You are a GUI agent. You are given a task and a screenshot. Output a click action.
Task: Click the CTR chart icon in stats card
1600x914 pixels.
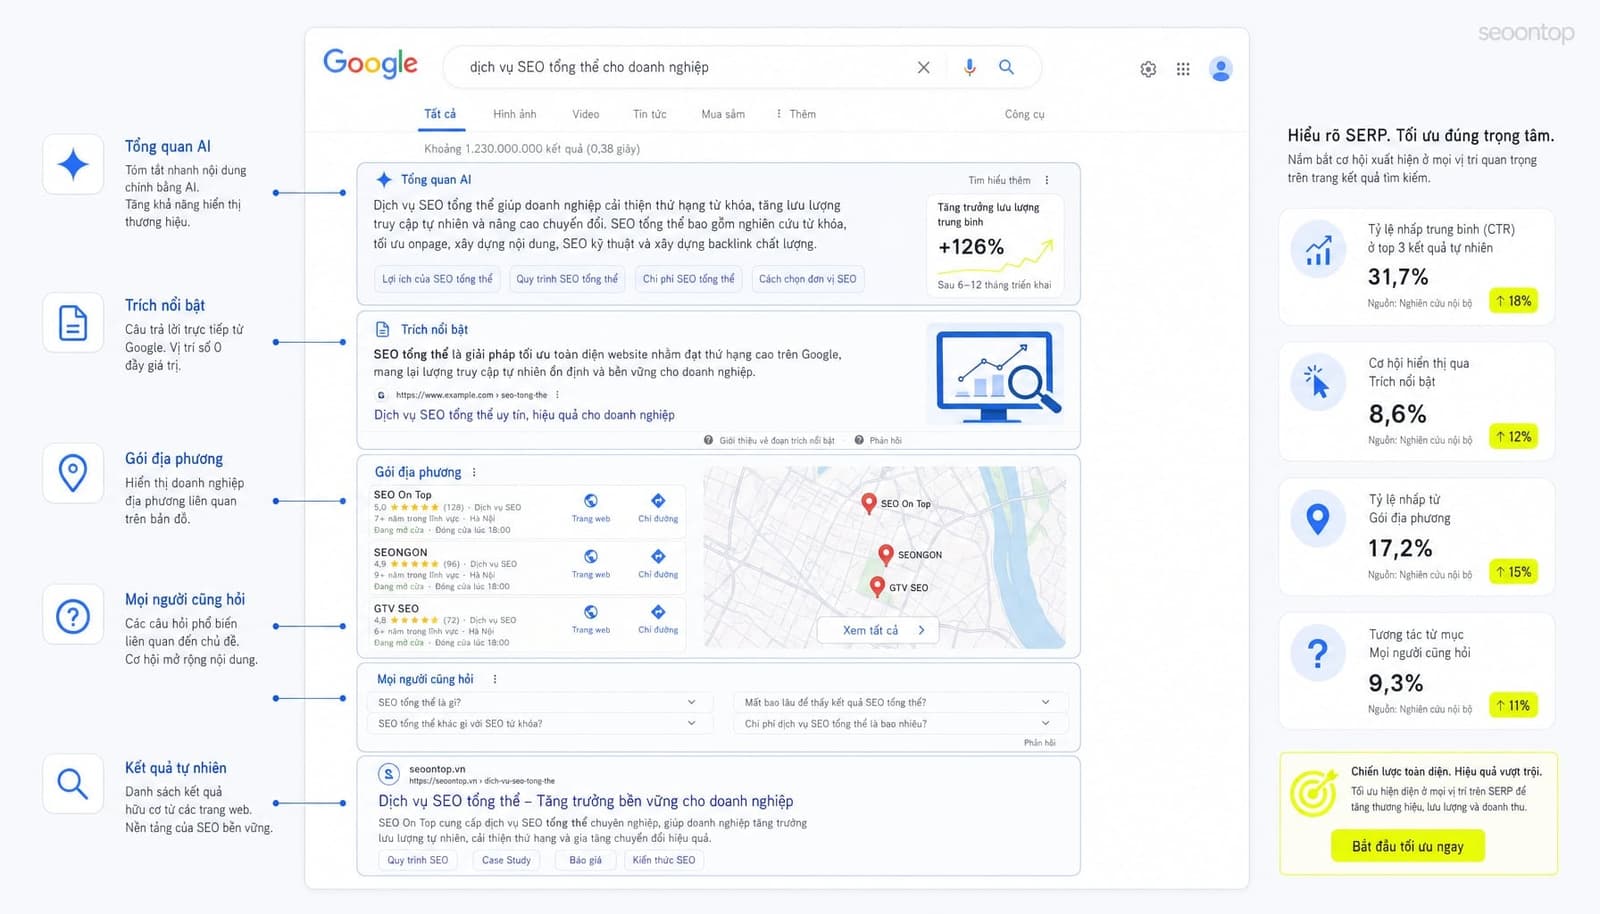(x=1318, y=250)
